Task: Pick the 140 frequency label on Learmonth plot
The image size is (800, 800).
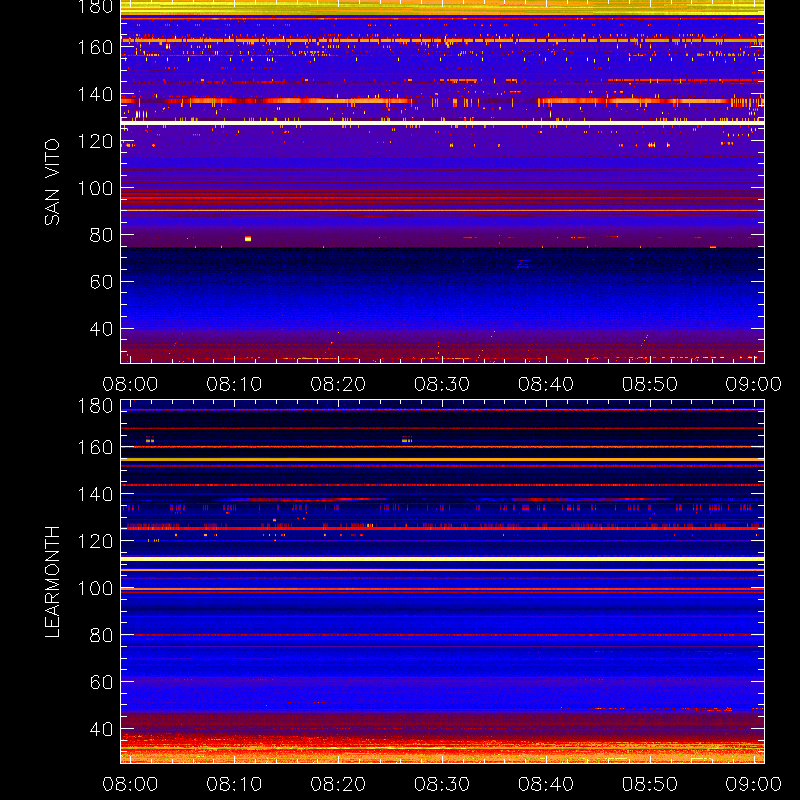Action: point(95,494)
